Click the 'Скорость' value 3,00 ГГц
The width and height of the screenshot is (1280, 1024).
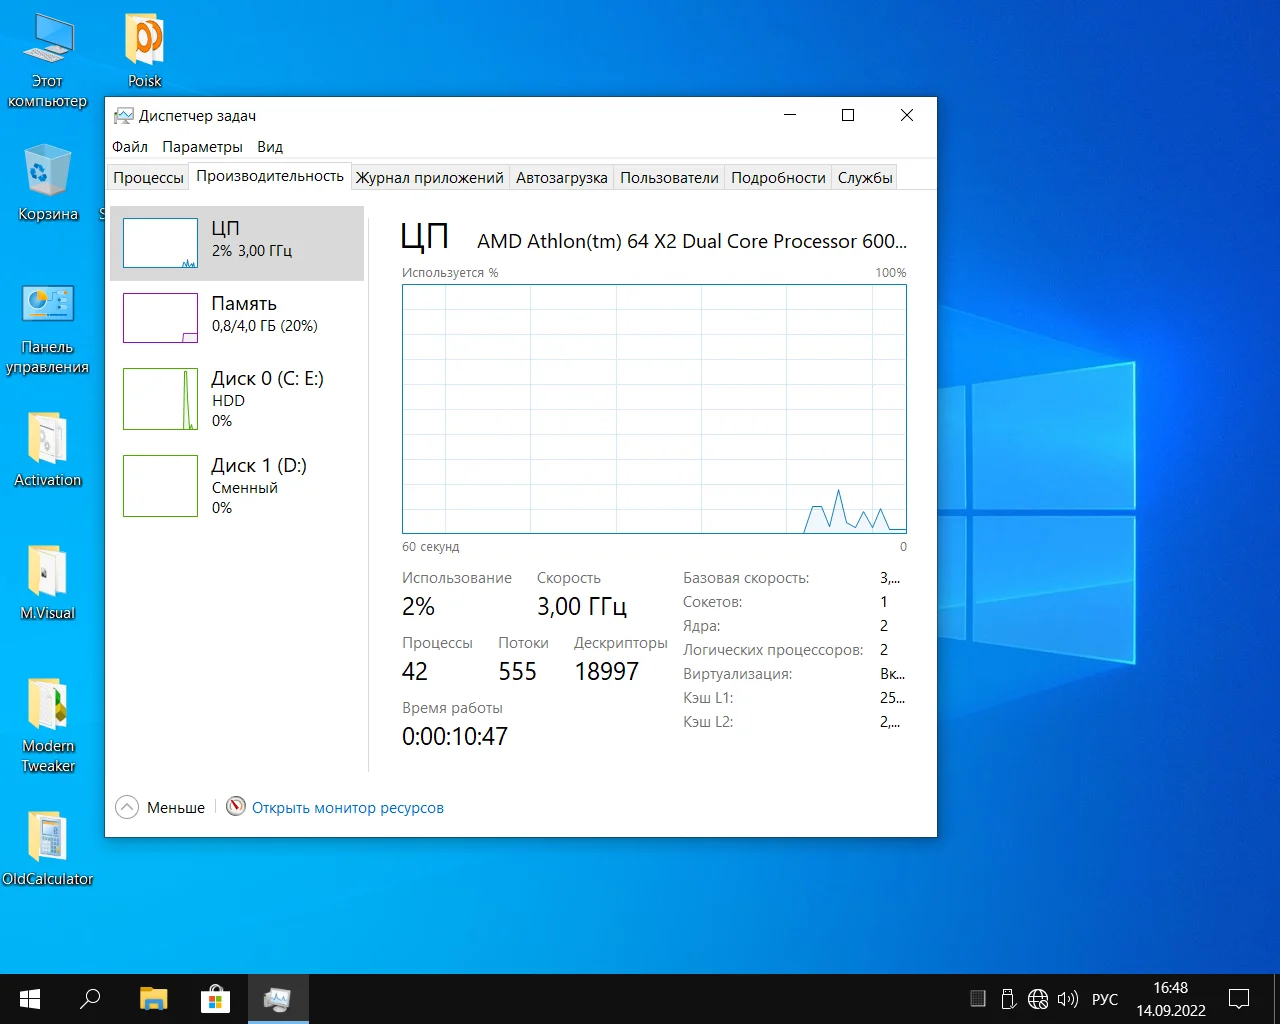[x=582, y=606]
